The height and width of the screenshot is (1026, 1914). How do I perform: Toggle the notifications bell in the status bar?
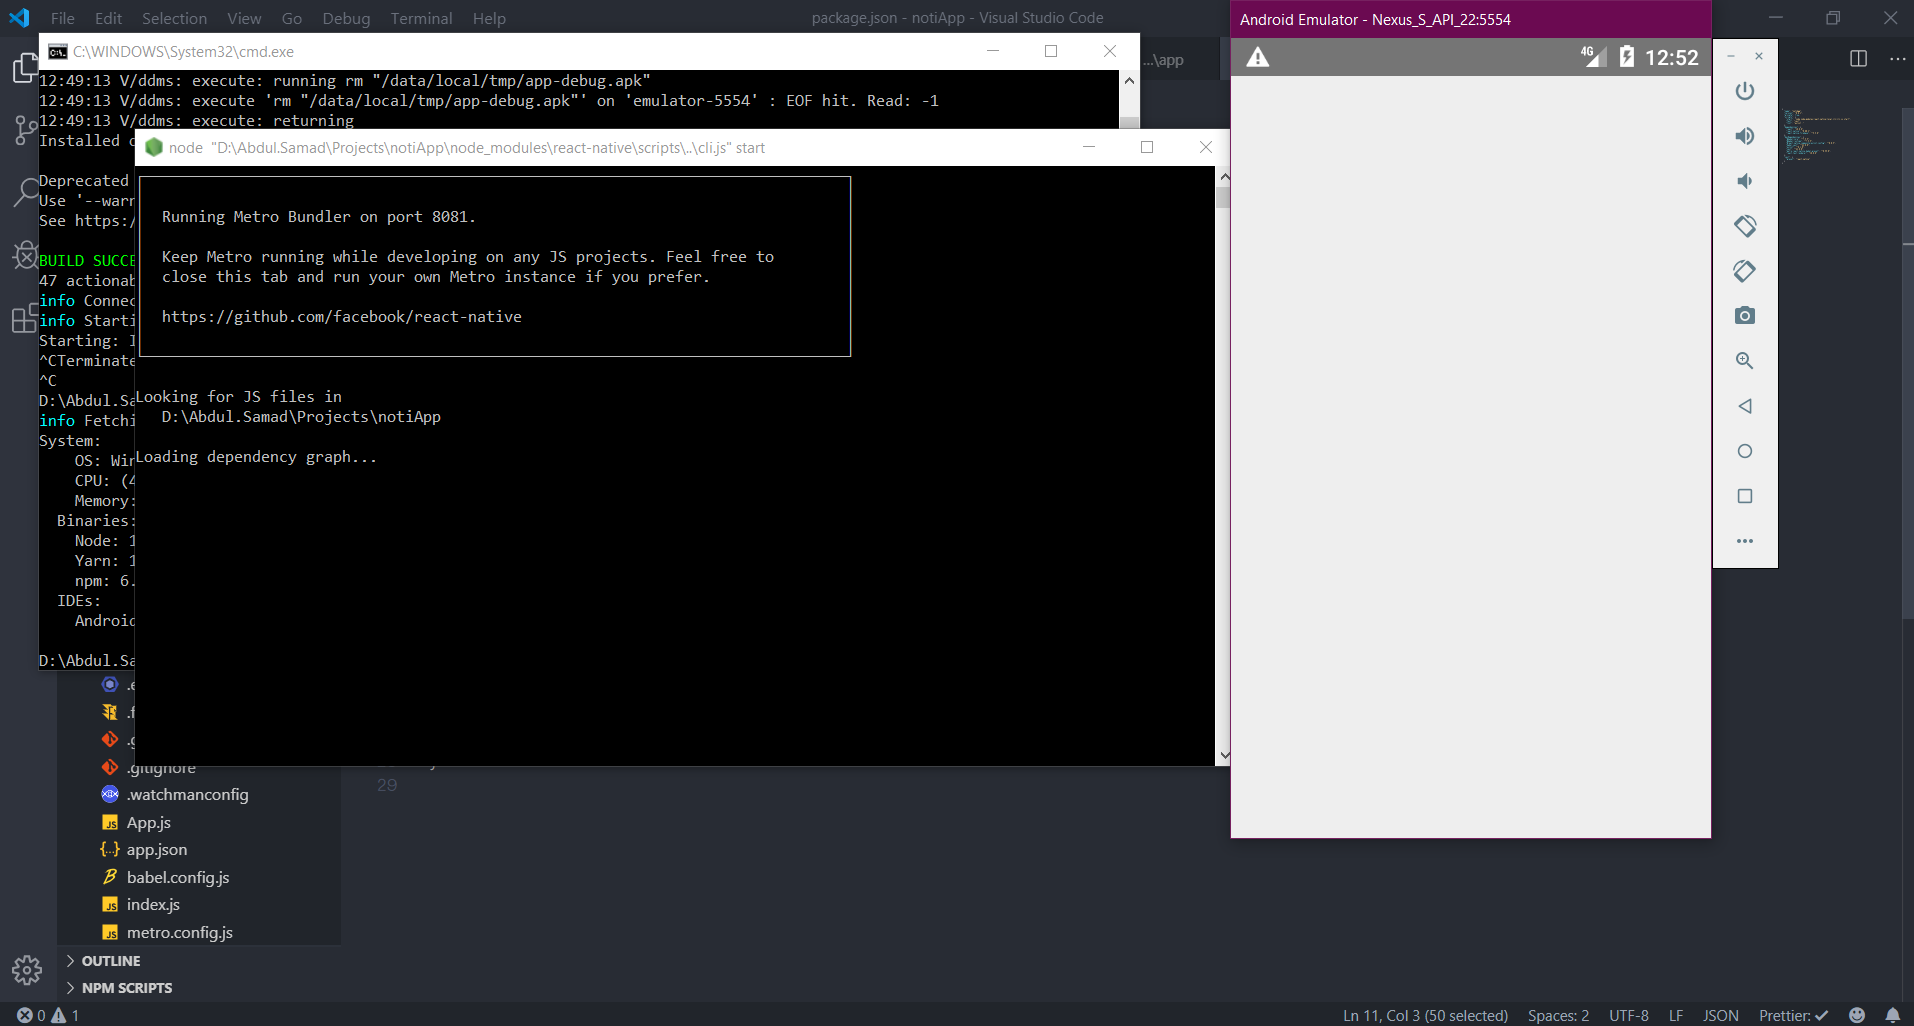coord(1895,1015)
